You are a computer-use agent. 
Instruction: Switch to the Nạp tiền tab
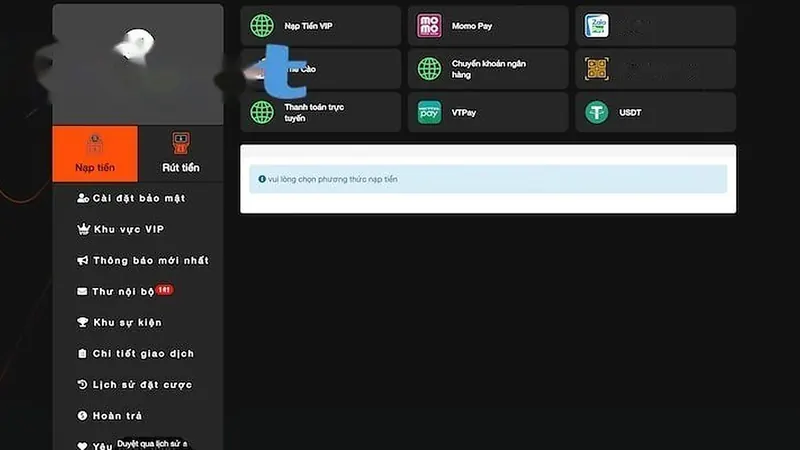click(x=95, y=154)
